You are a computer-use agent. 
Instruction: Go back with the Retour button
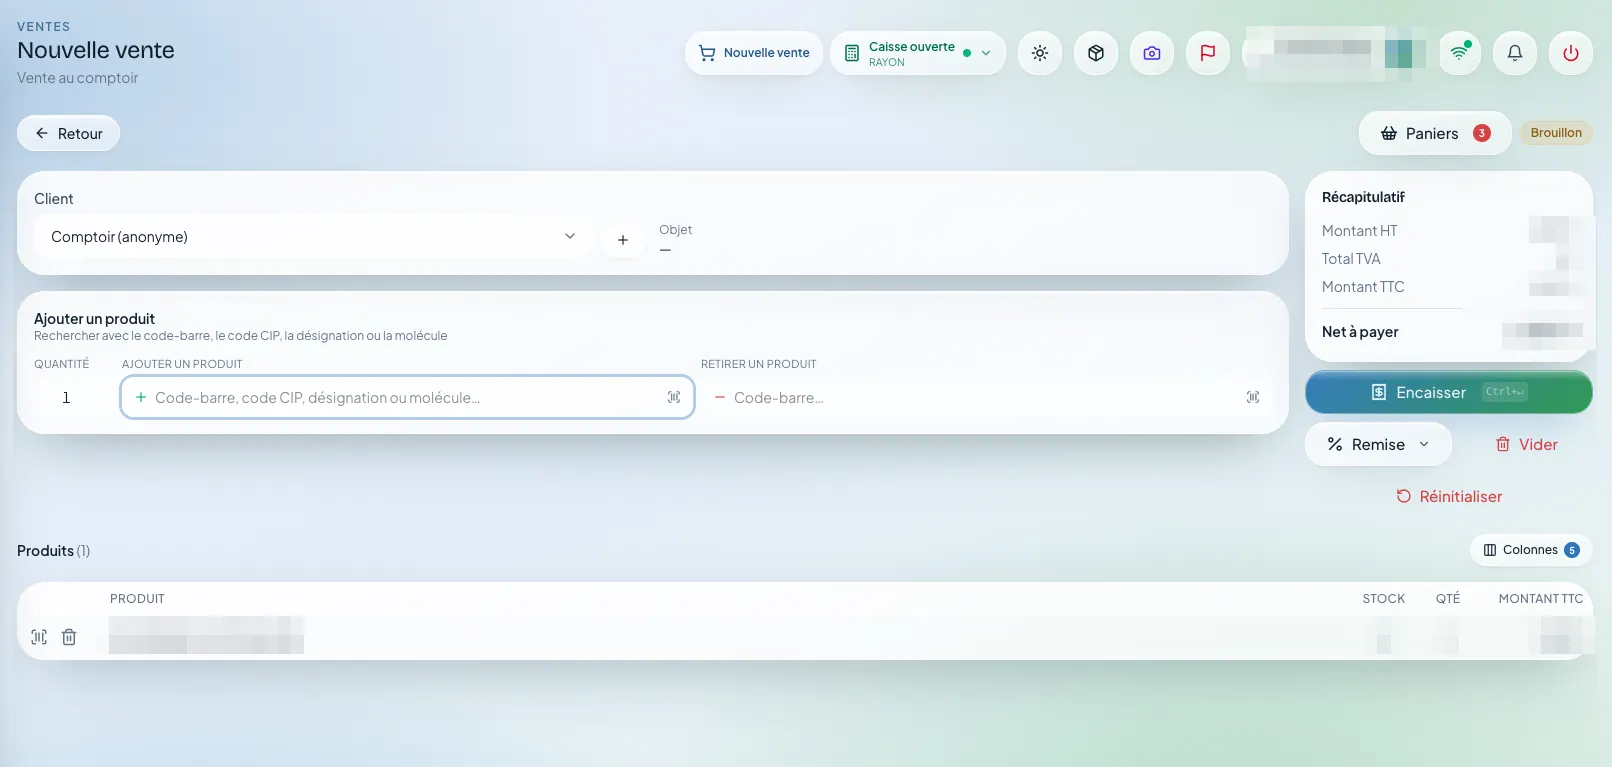(68, 134)
